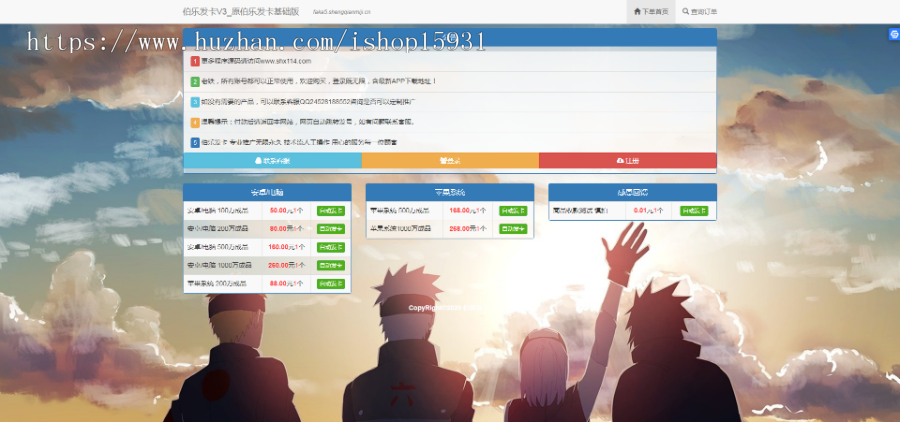The height and width of the screenshot is (422, 900).
Task: Click the blue 联系客服 contact button
Action: click(x=272, y=161)
